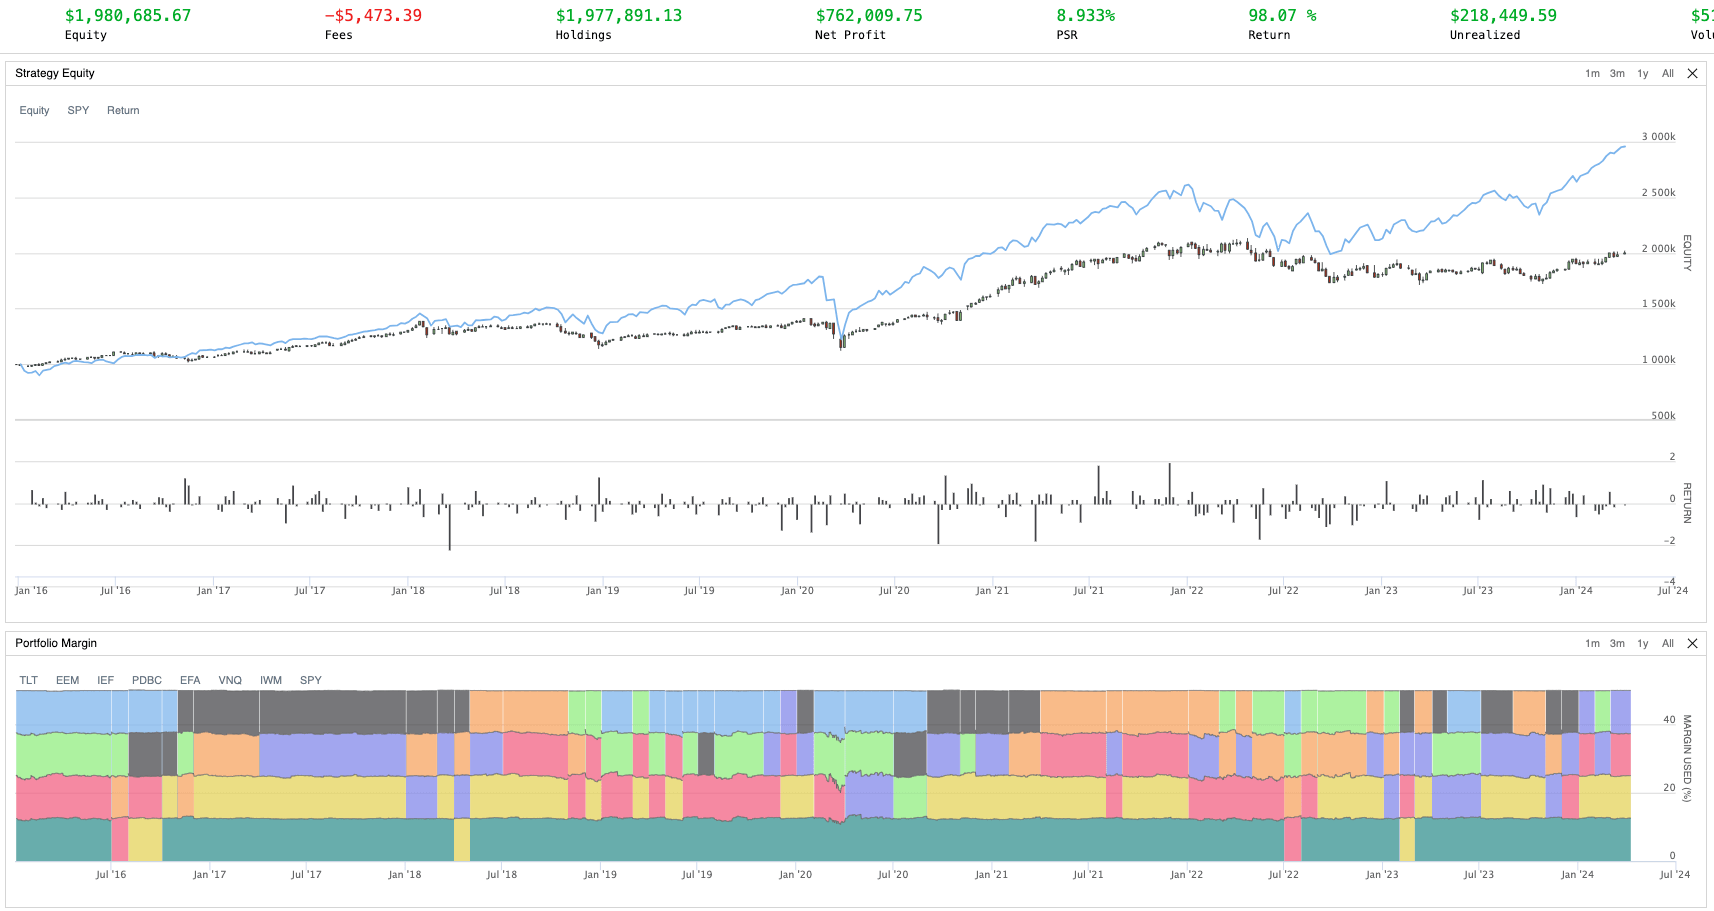Toggle the SPY benchmark series
This screenshot has height=911, width=1714.
(x=78, y=110)
